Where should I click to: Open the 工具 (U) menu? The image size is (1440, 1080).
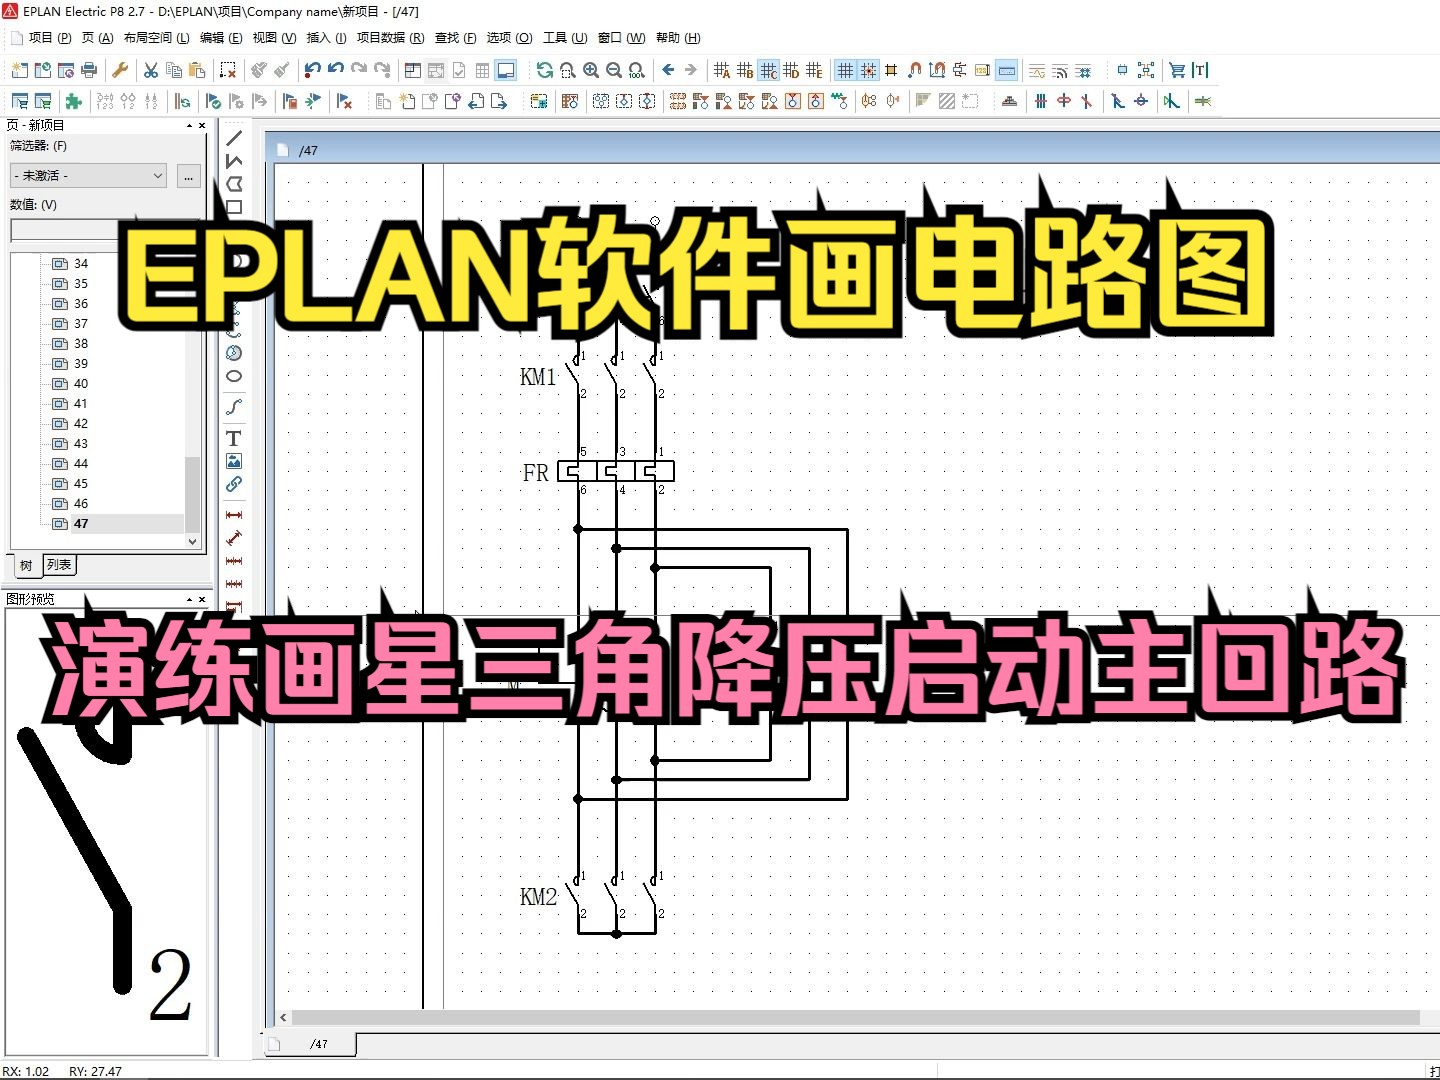pyautogui.click(x=565, y=38)
